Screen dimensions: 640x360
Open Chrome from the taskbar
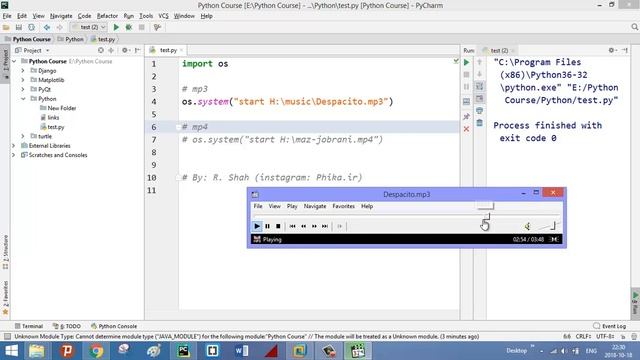[x=96, y=351]
